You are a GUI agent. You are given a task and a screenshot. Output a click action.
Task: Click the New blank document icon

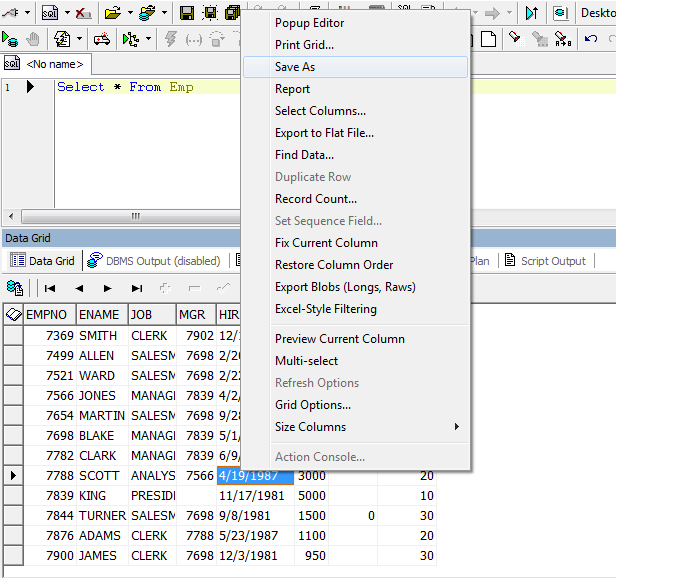[x=489, y=39]
